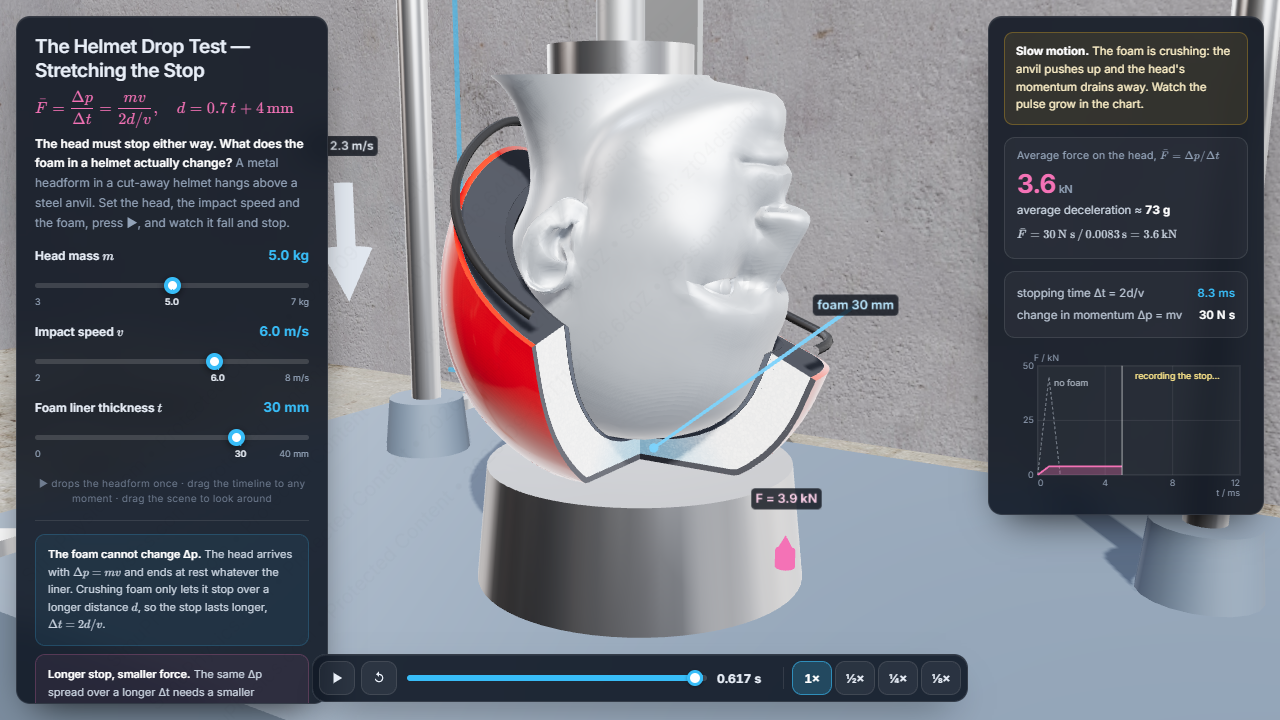The image size is (1280, 720).
Task: Select 1× playback speed
Action: coord(812,678)
